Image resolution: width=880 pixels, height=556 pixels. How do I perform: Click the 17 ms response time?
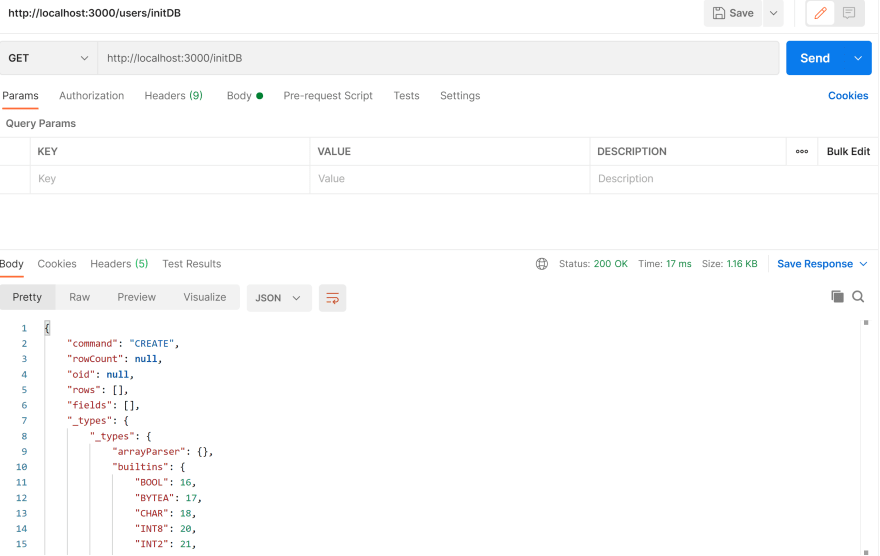[x=679, y=264]
